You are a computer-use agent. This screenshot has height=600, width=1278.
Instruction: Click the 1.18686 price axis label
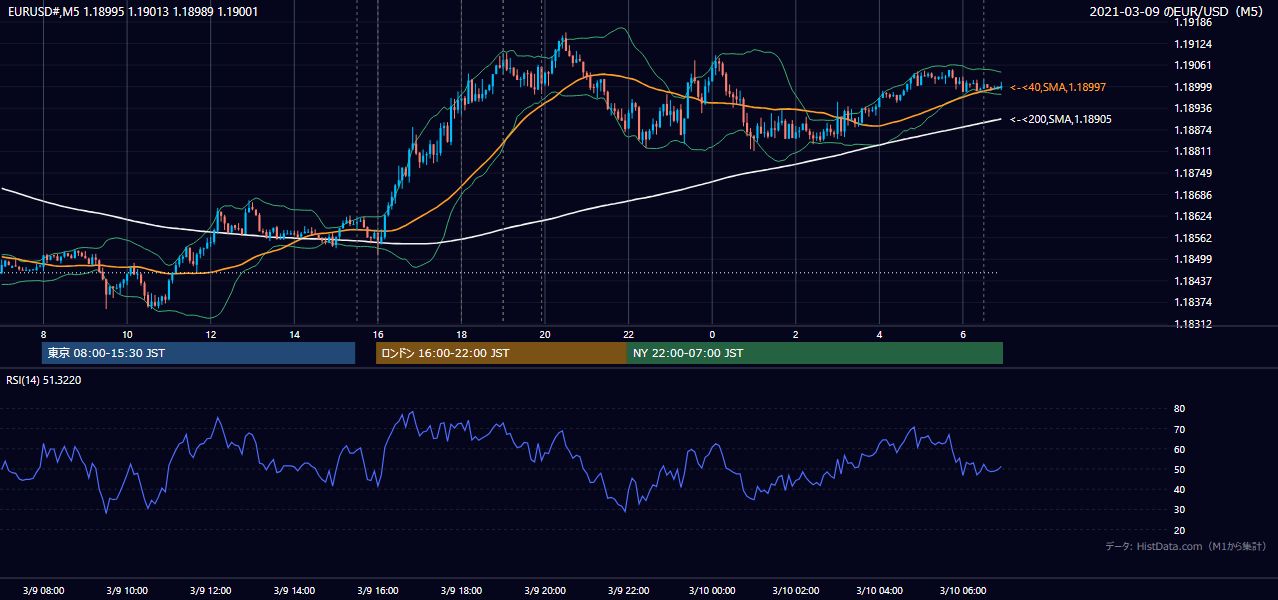point(1193,195)
